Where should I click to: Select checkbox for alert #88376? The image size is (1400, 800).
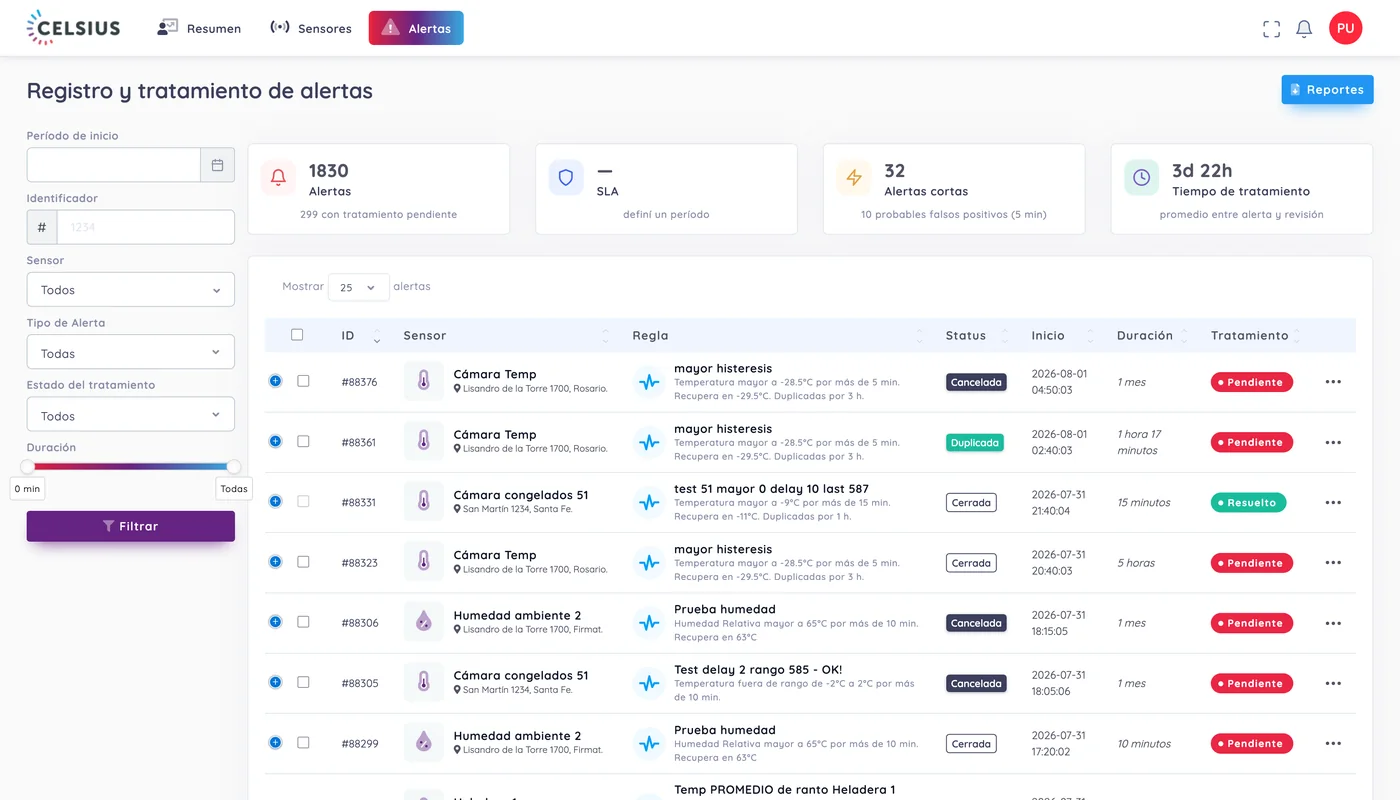pos(303,381)
